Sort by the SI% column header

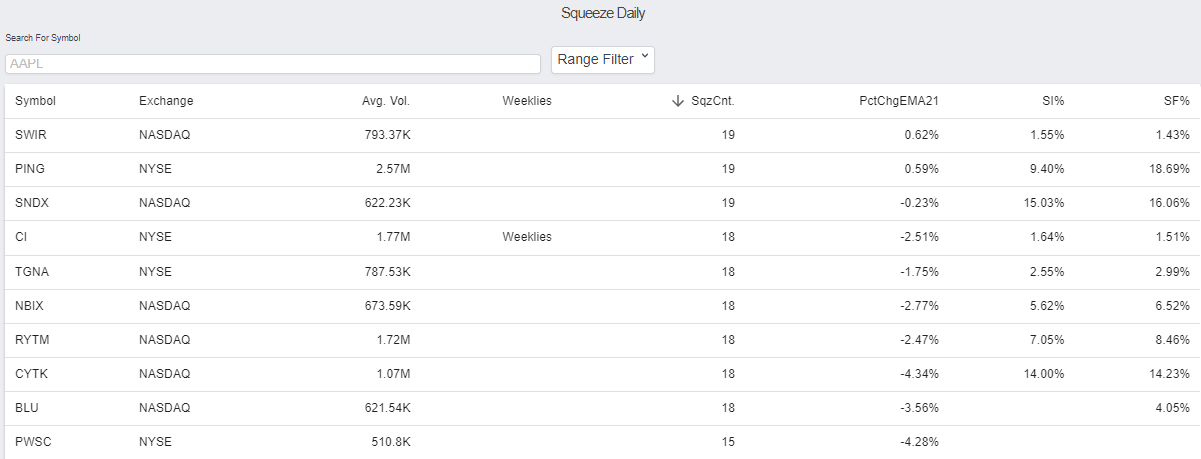point(1052,101)
